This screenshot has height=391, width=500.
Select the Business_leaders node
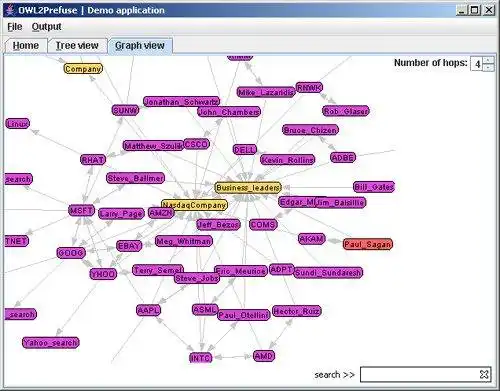[x=248, y=188]
